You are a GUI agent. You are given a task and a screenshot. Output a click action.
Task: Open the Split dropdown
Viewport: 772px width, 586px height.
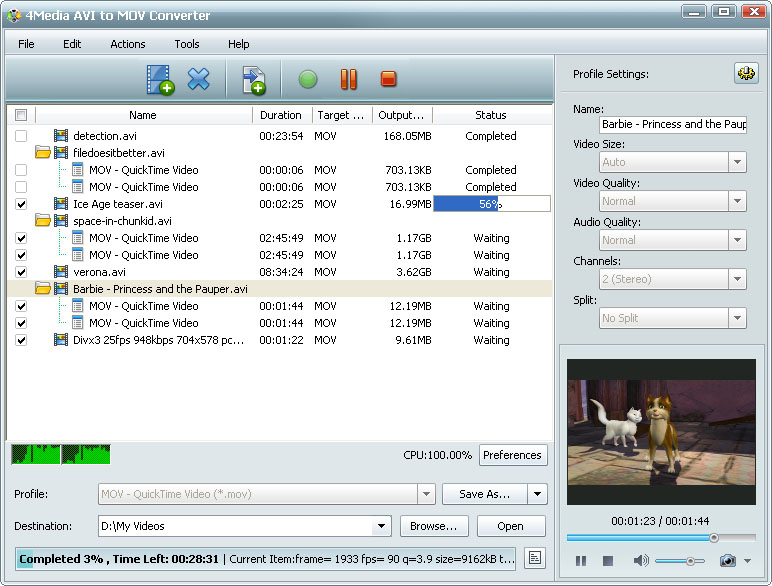click(x=737, y=318)
